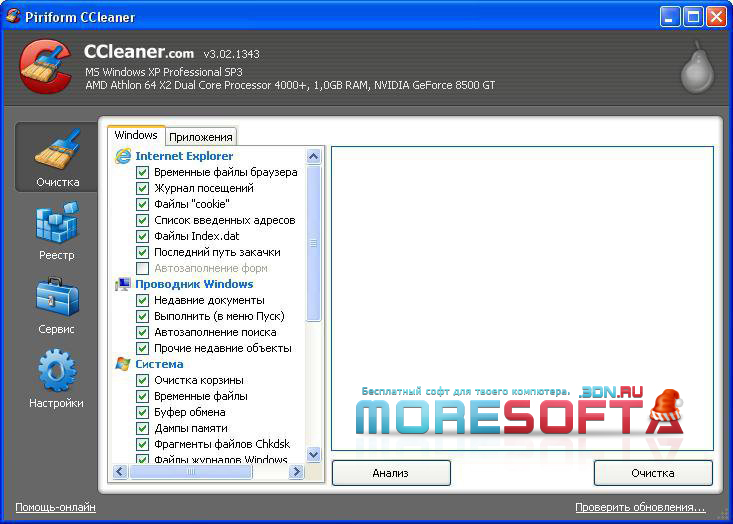Click the list scroll up arrow
This screenshot has width=733, height=524.
(x=314, y=156)
